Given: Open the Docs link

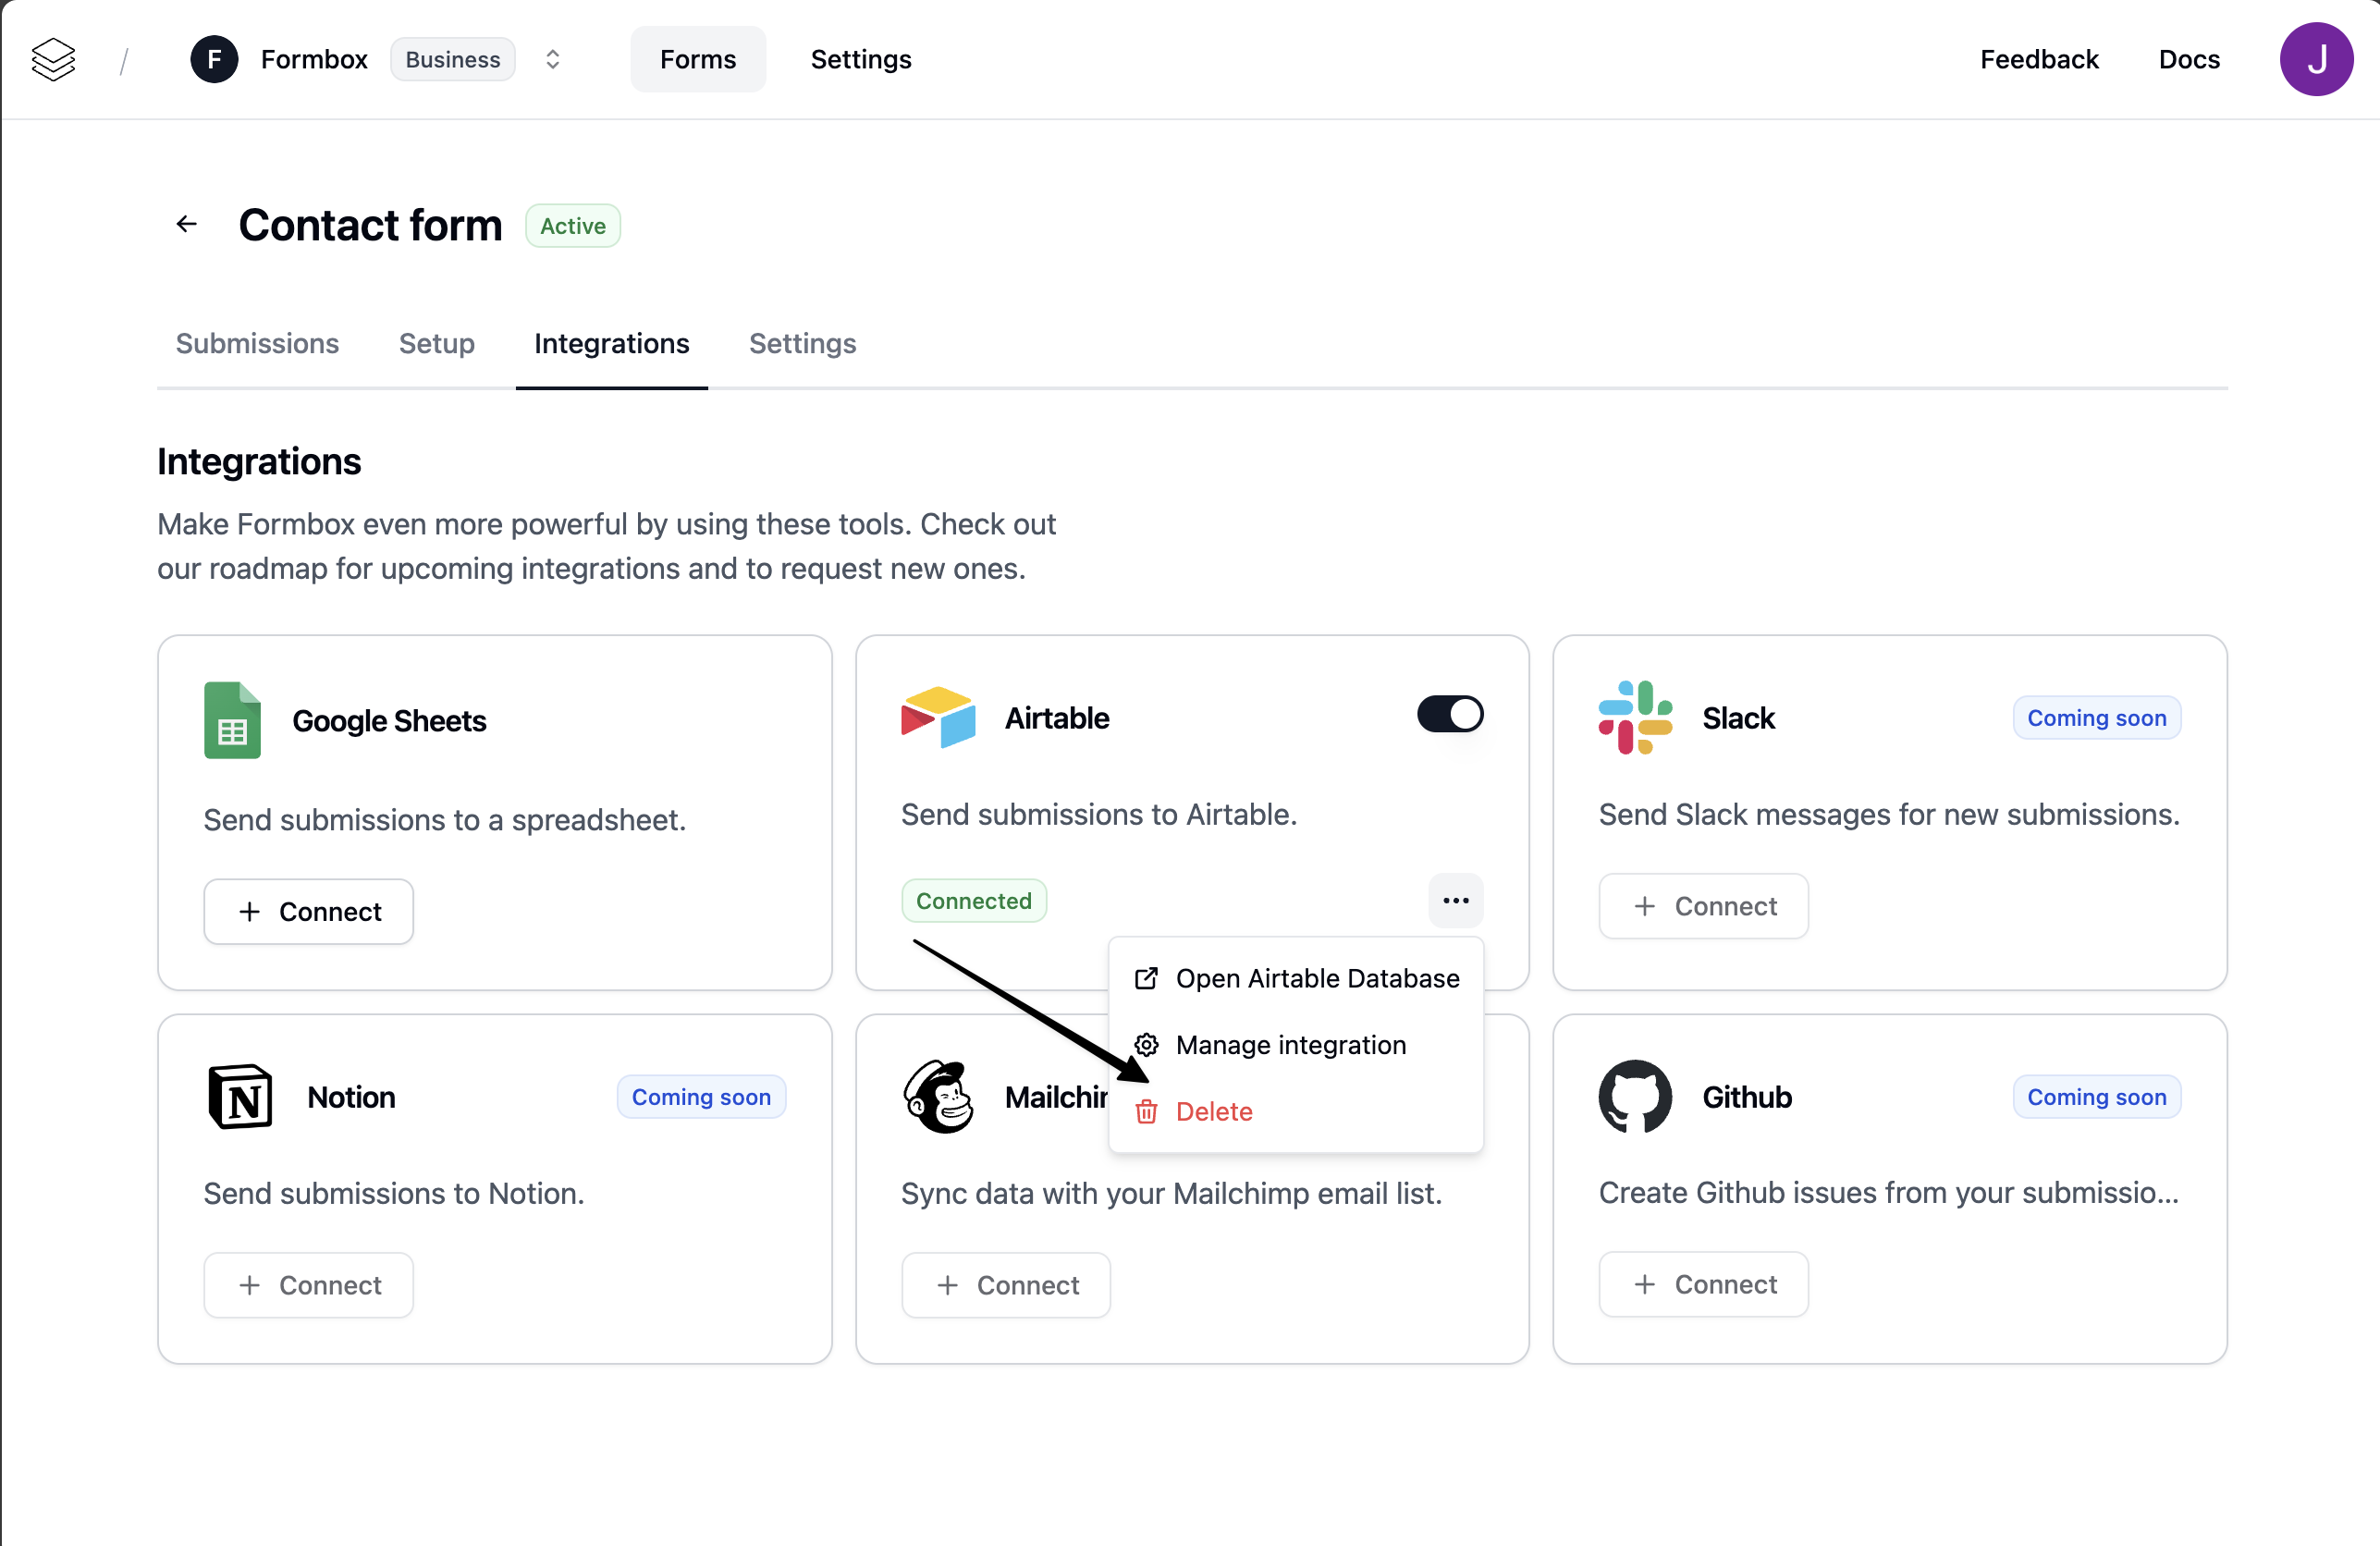Looking at the screenshot, I should (x=2188, y=59).
